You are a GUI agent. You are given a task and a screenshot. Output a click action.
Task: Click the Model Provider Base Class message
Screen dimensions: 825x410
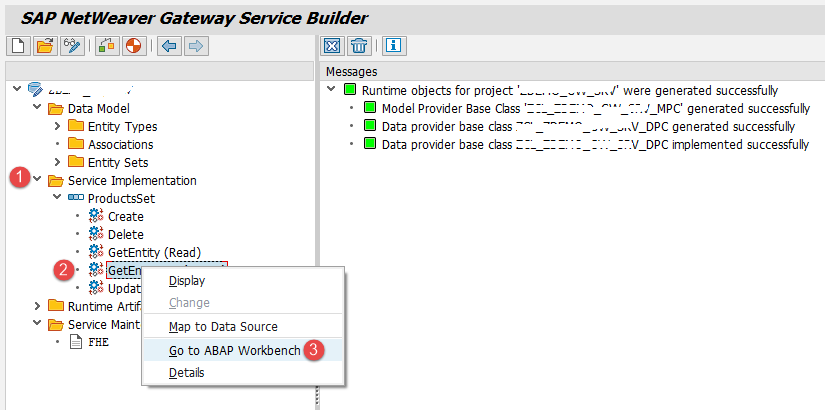(596, 109)
